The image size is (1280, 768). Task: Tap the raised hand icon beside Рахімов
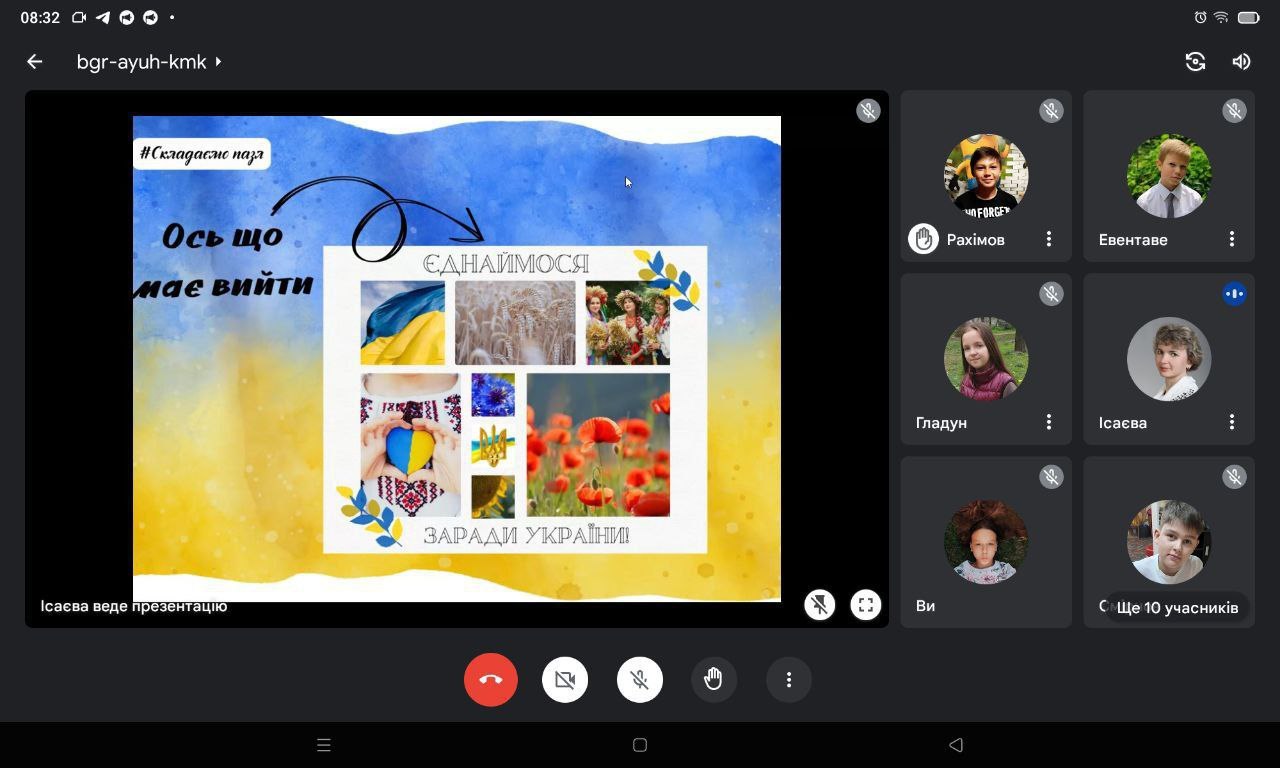923,239
